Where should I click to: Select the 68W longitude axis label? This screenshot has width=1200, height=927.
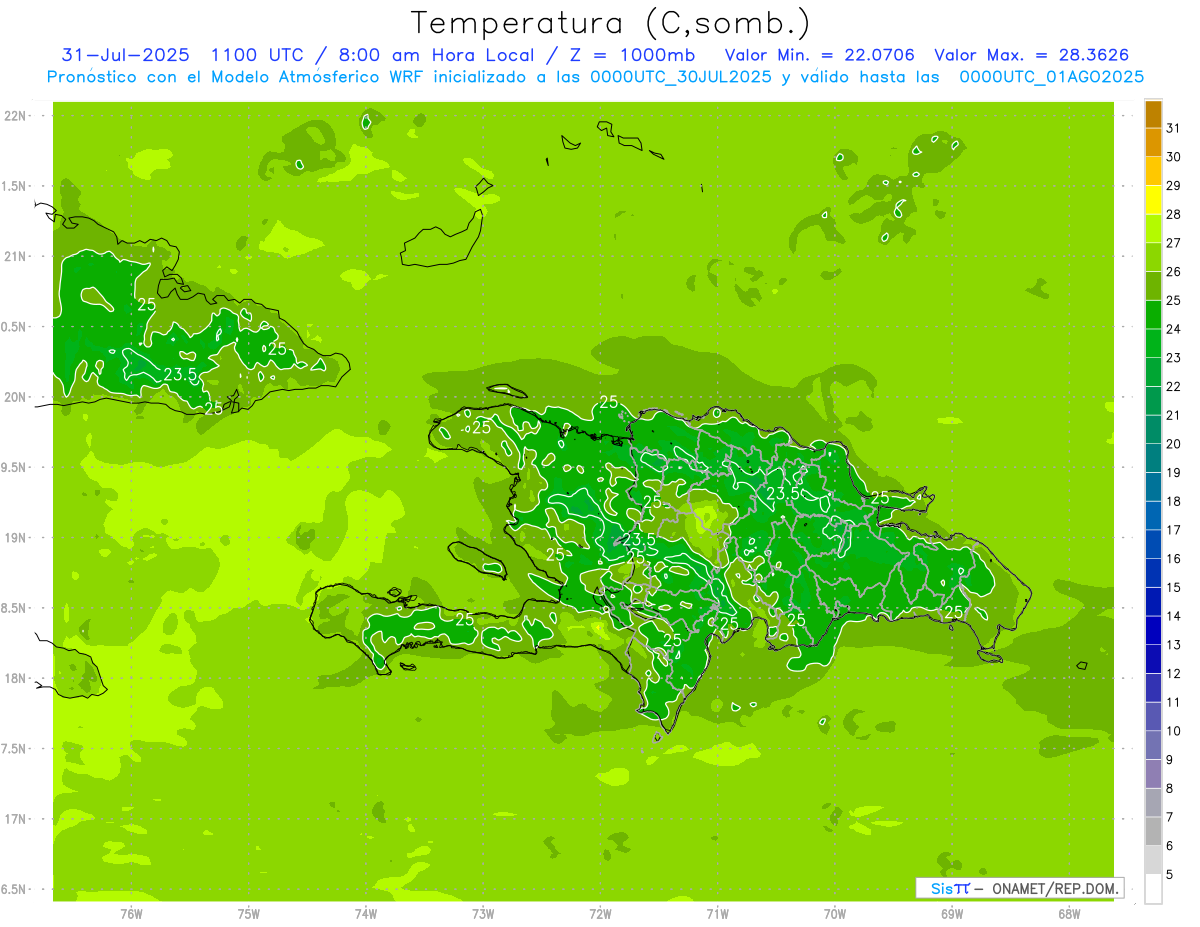click(1068, 913)
